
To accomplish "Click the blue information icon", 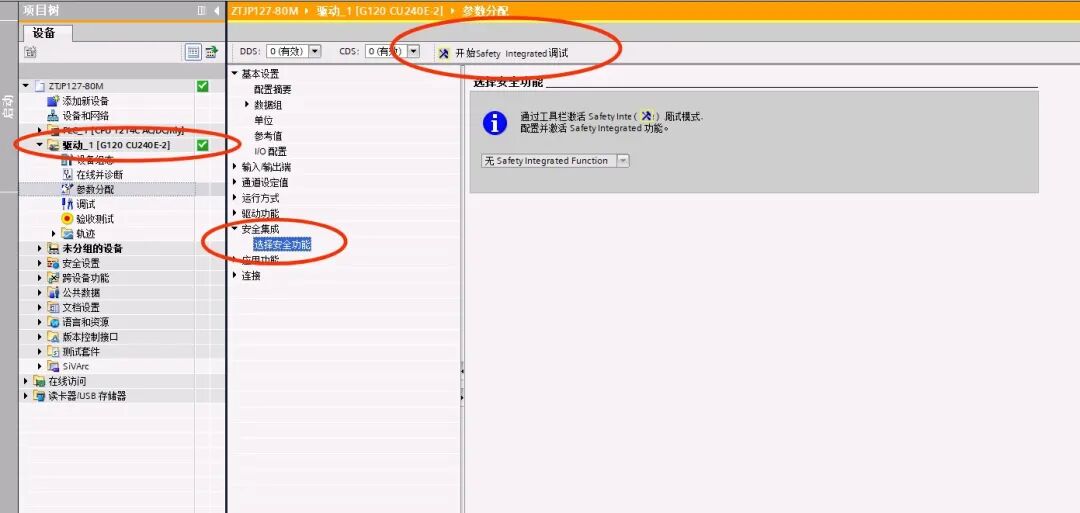I will point(495,123).
